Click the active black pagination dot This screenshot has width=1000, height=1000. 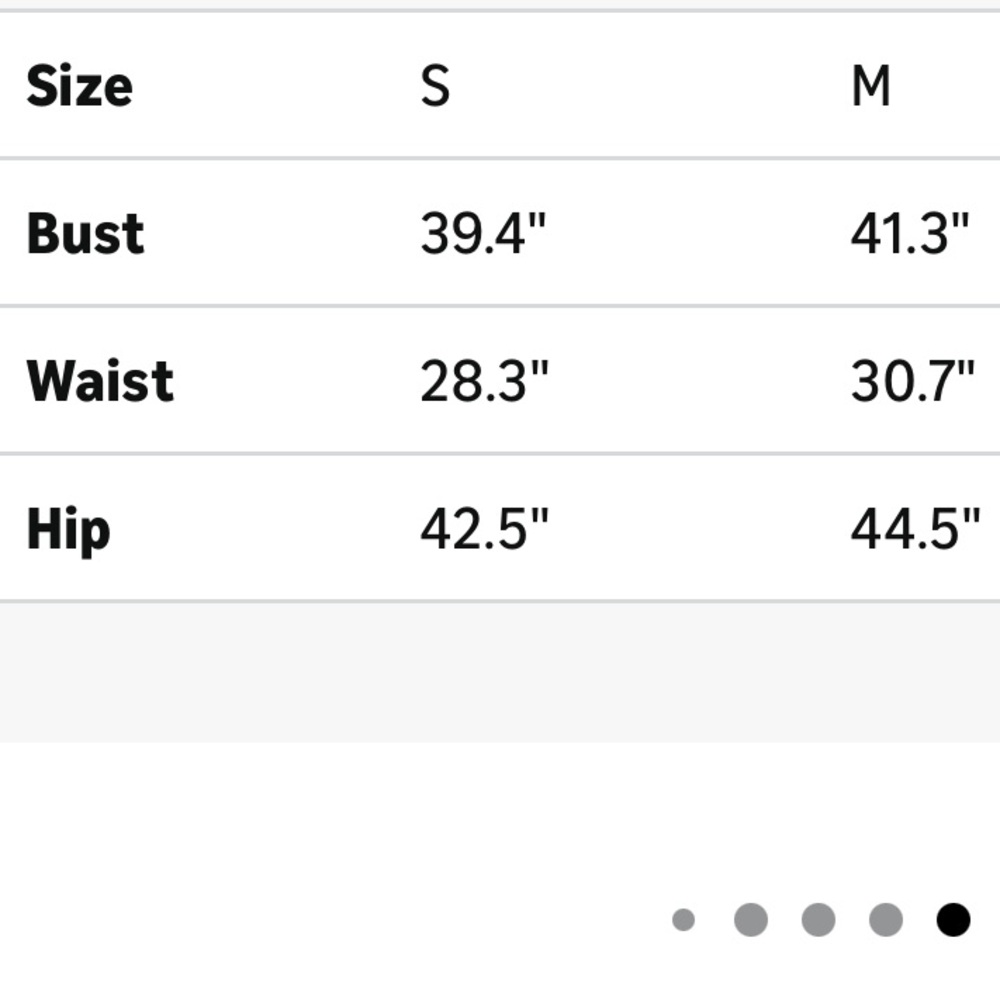pos(953,920)
